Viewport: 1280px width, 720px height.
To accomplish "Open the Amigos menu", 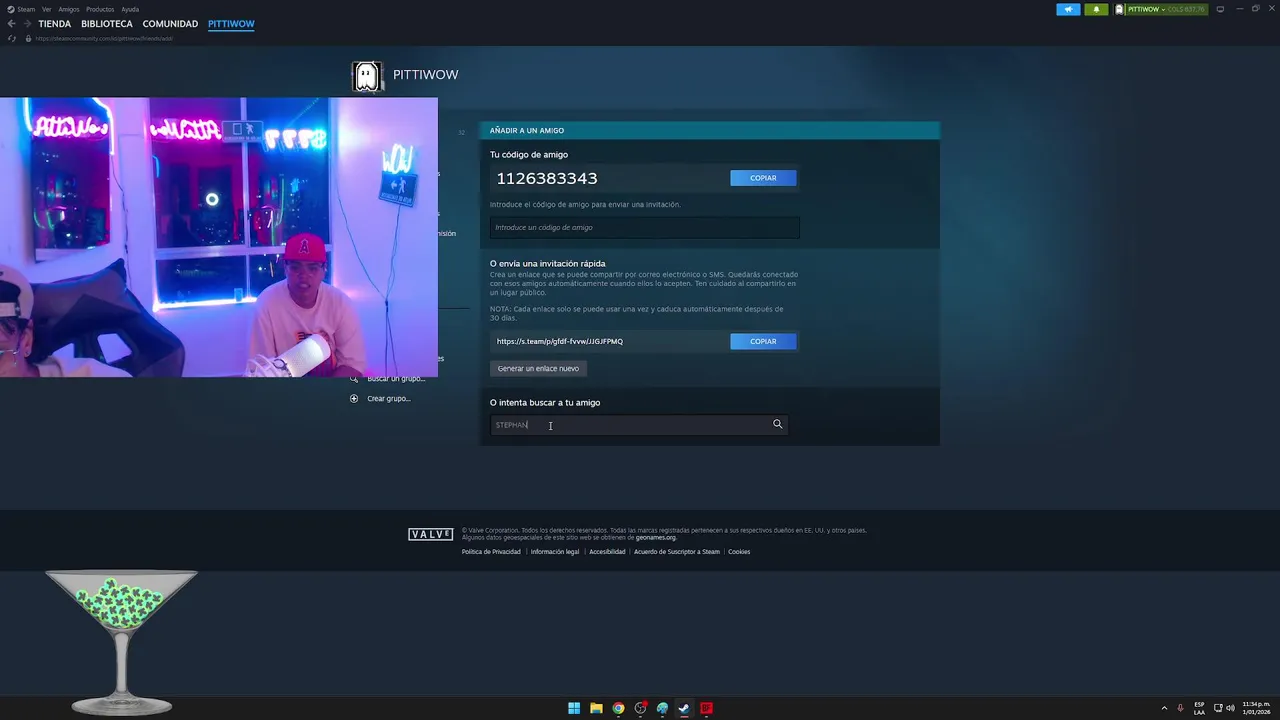I will point(69,9).
